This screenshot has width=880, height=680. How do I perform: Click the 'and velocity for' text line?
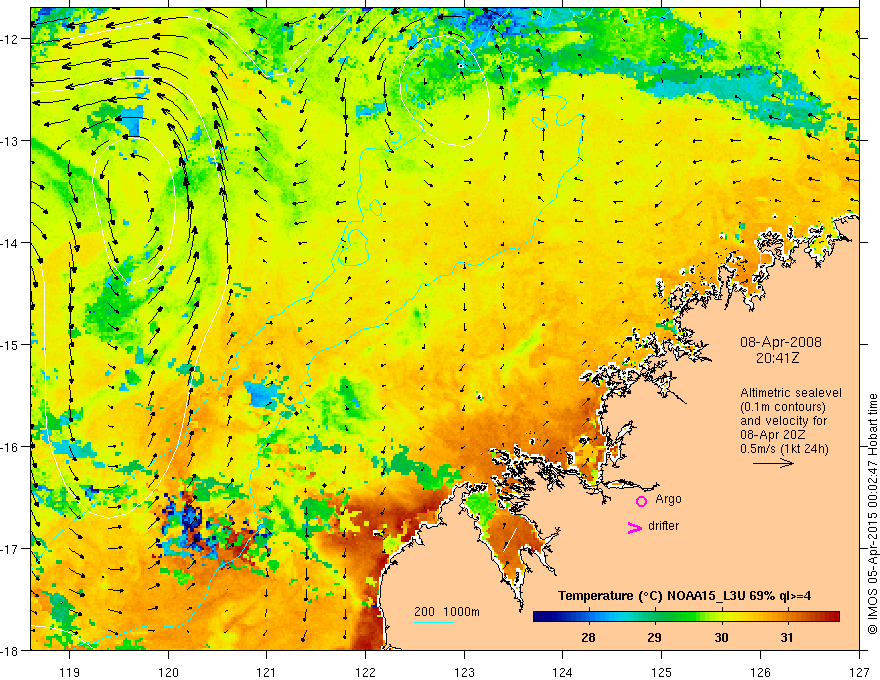783,421
